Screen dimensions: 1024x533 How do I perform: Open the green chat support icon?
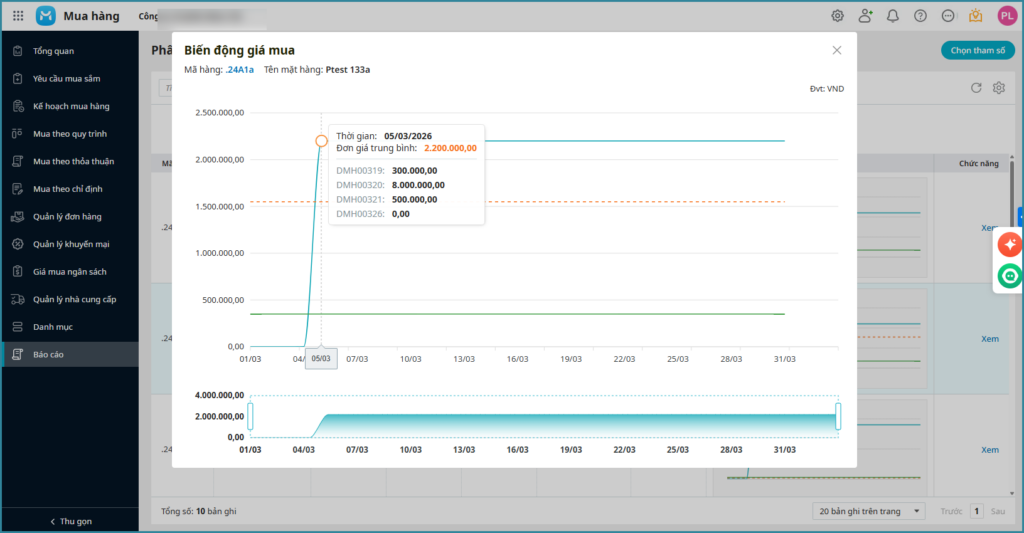coord(1009,276)
